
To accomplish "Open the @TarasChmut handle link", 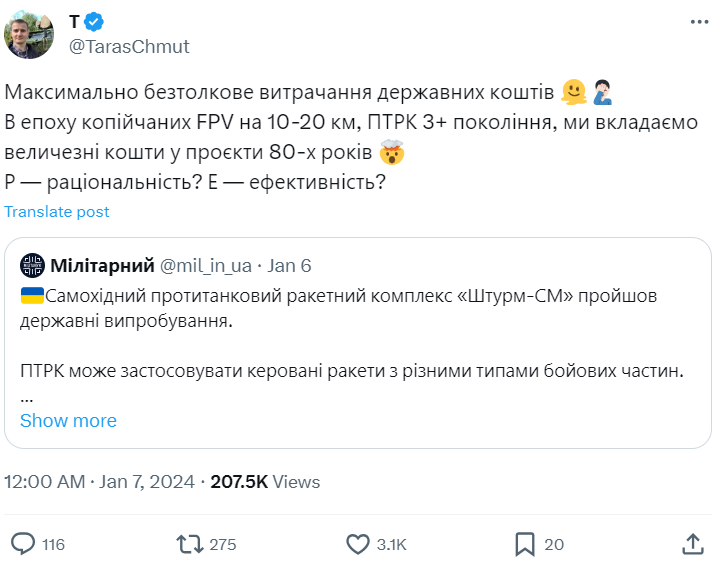I will (128, 46).
